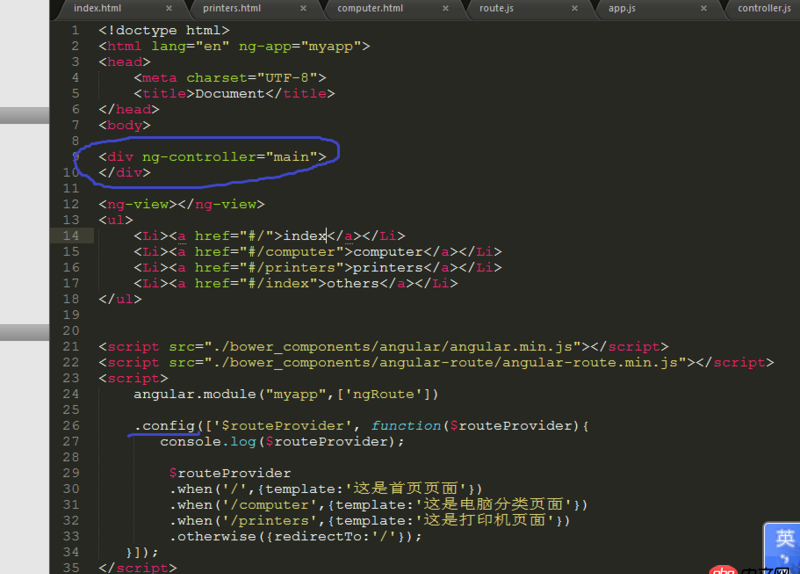Click line number 26 in gutter
Screen dimensions: 800x574
[x=71, y=426]
